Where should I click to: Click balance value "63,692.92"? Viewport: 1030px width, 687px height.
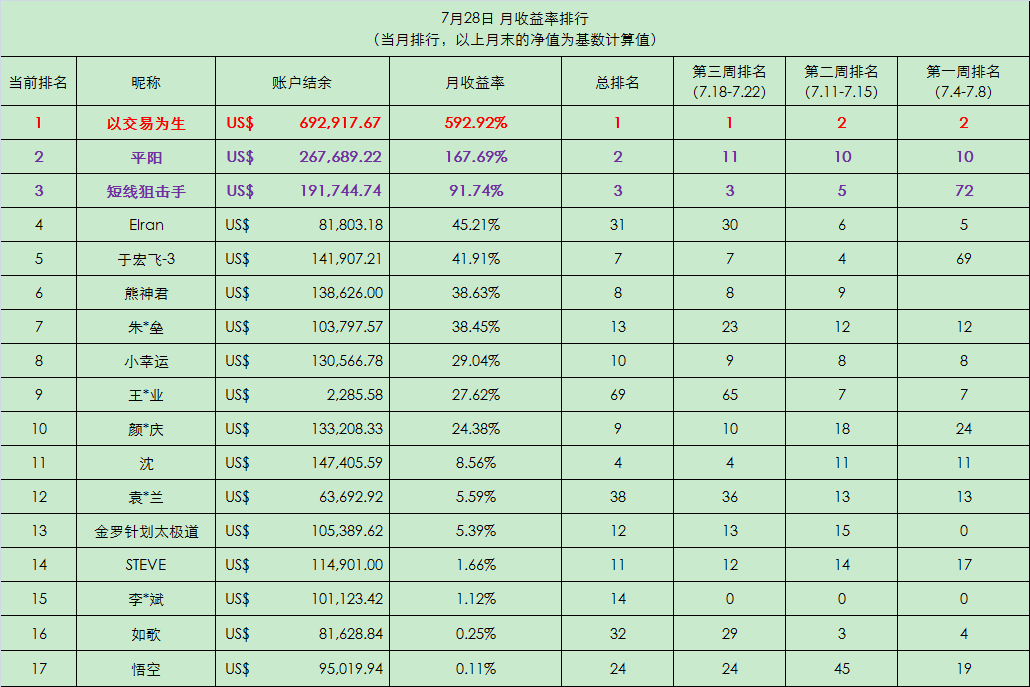[351, 497]
